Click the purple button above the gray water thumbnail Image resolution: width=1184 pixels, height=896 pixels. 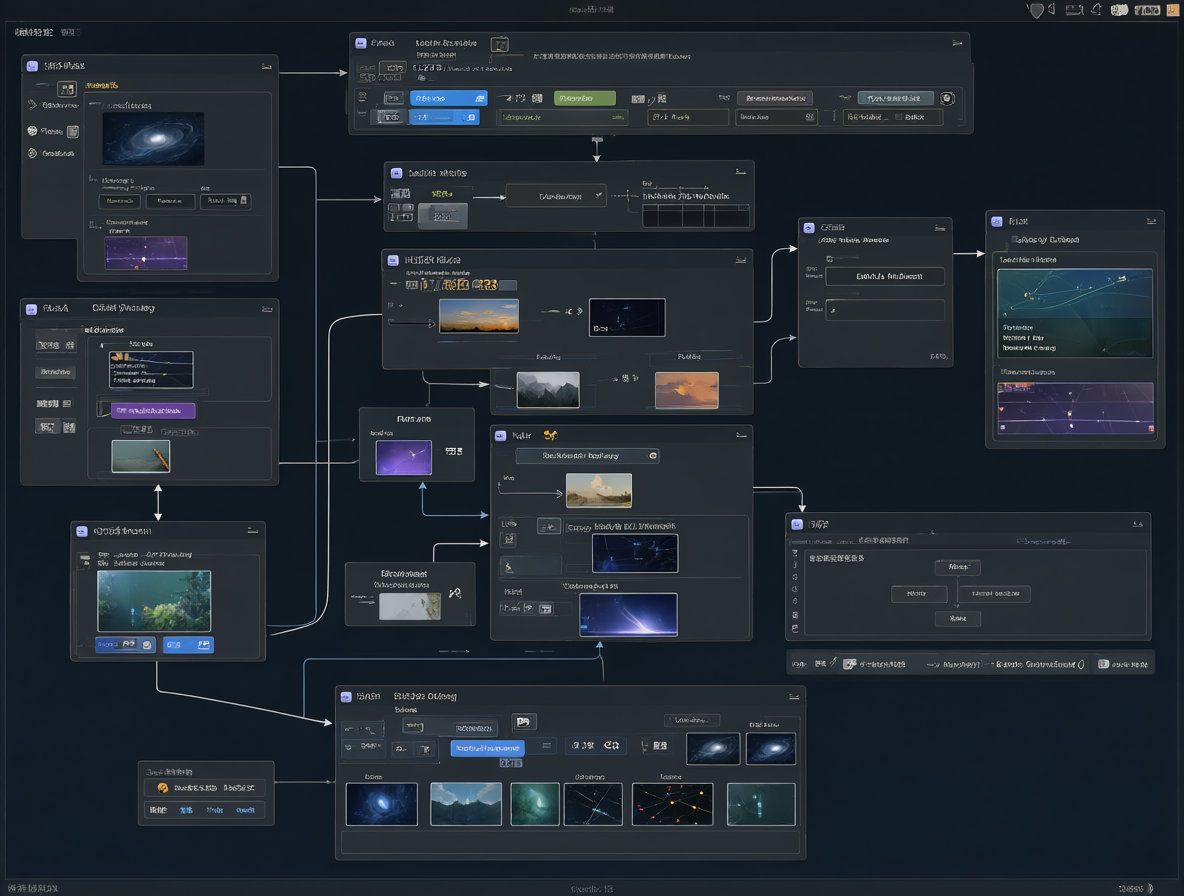click(153, 411)
